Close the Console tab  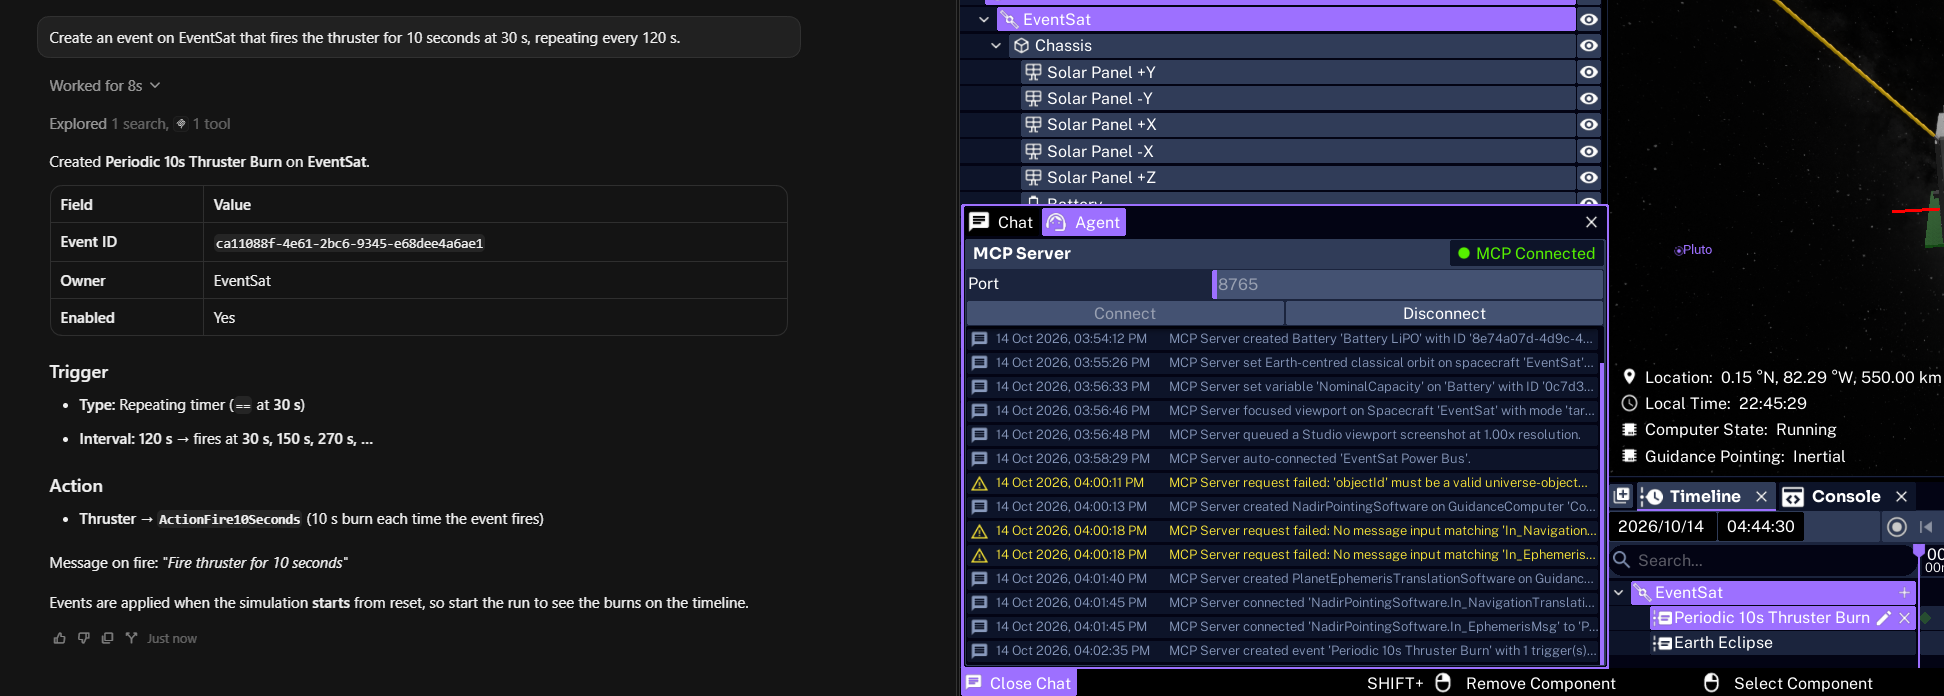[1901, 496]
